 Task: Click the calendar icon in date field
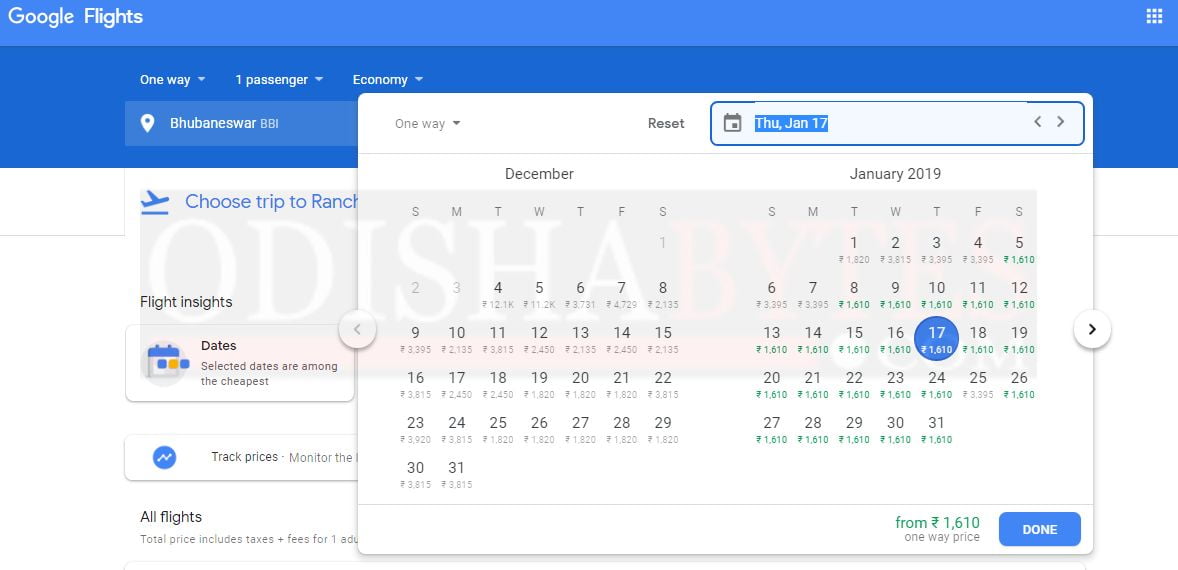pos(733,123)
